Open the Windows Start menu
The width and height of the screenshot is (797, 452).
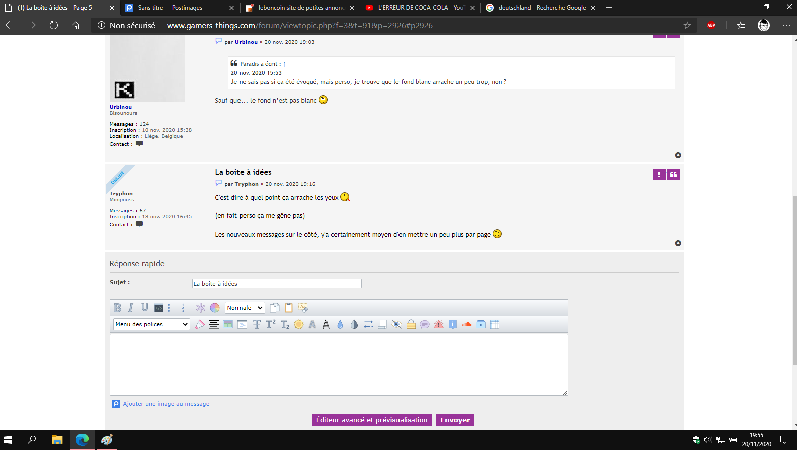pos(8,440)
